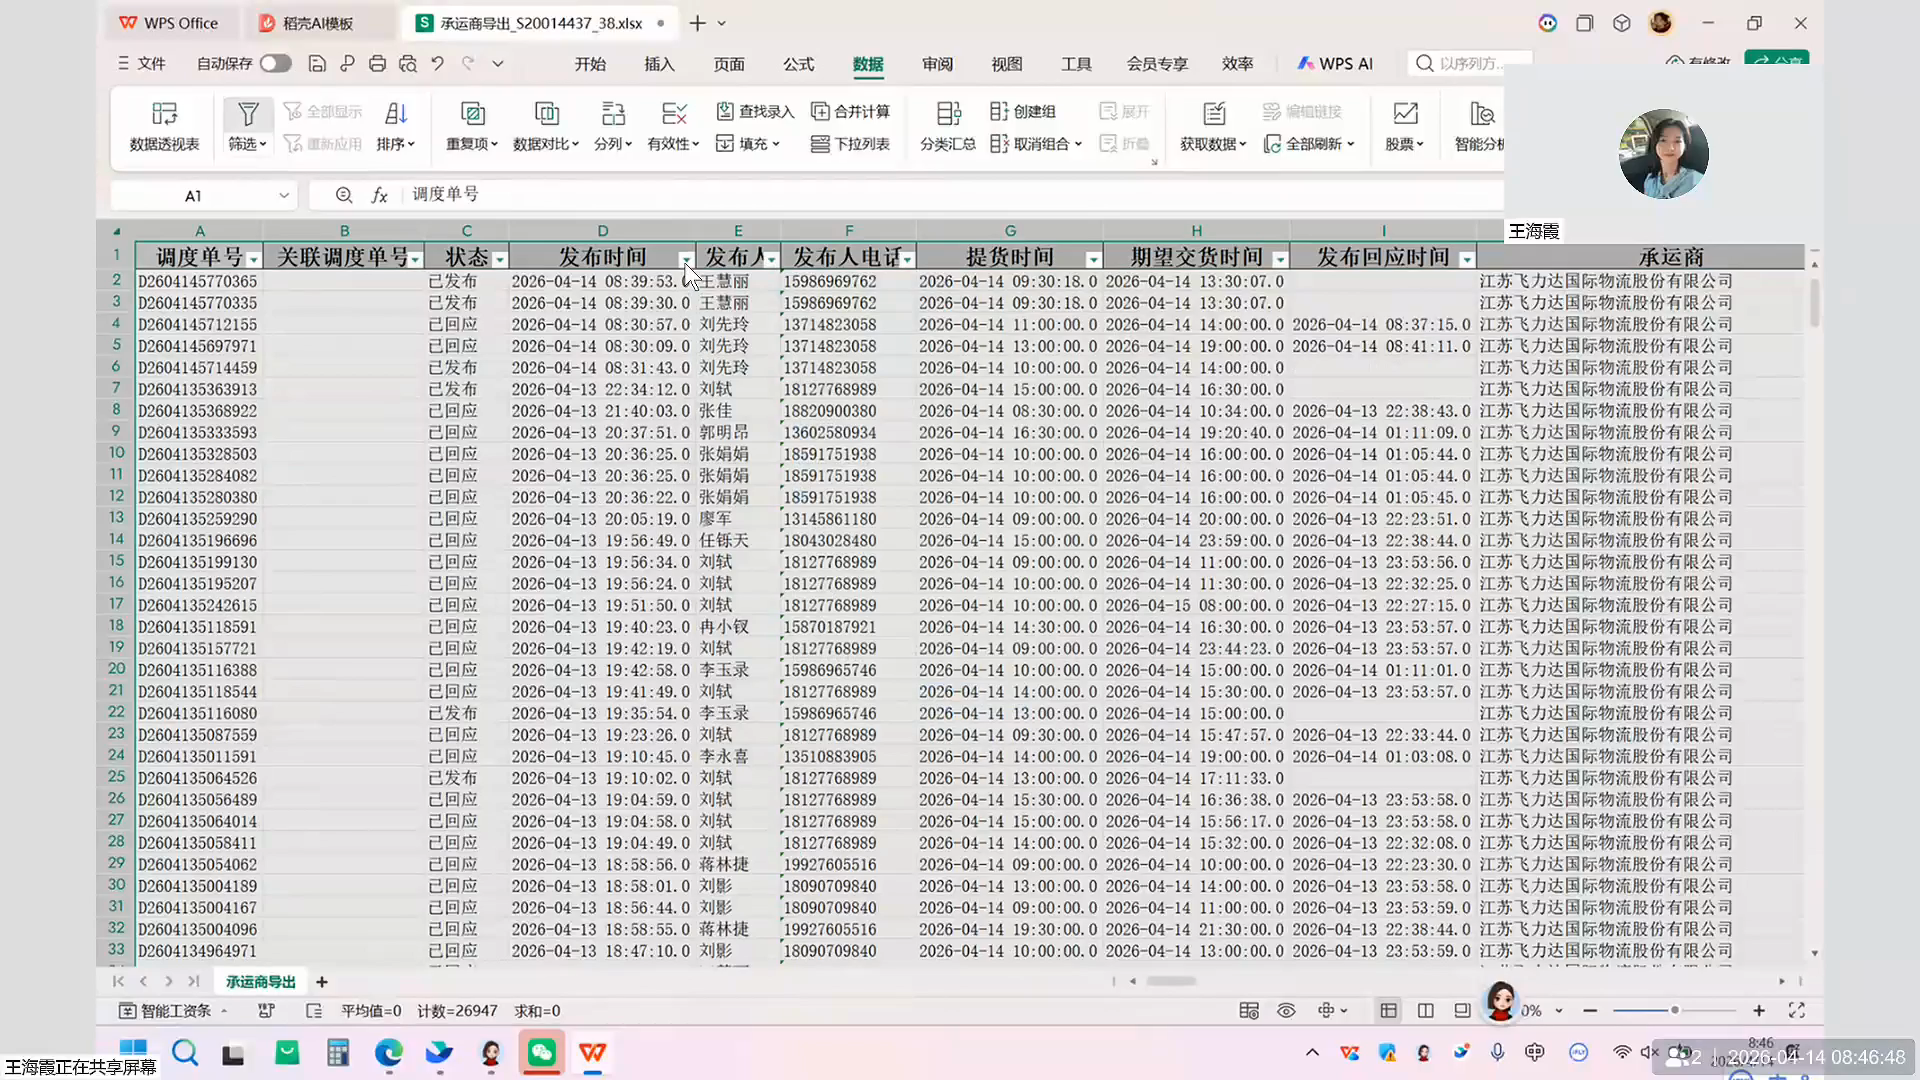
Task: Open the 公式 ribbon tab
Action: [x=798, y=64]
